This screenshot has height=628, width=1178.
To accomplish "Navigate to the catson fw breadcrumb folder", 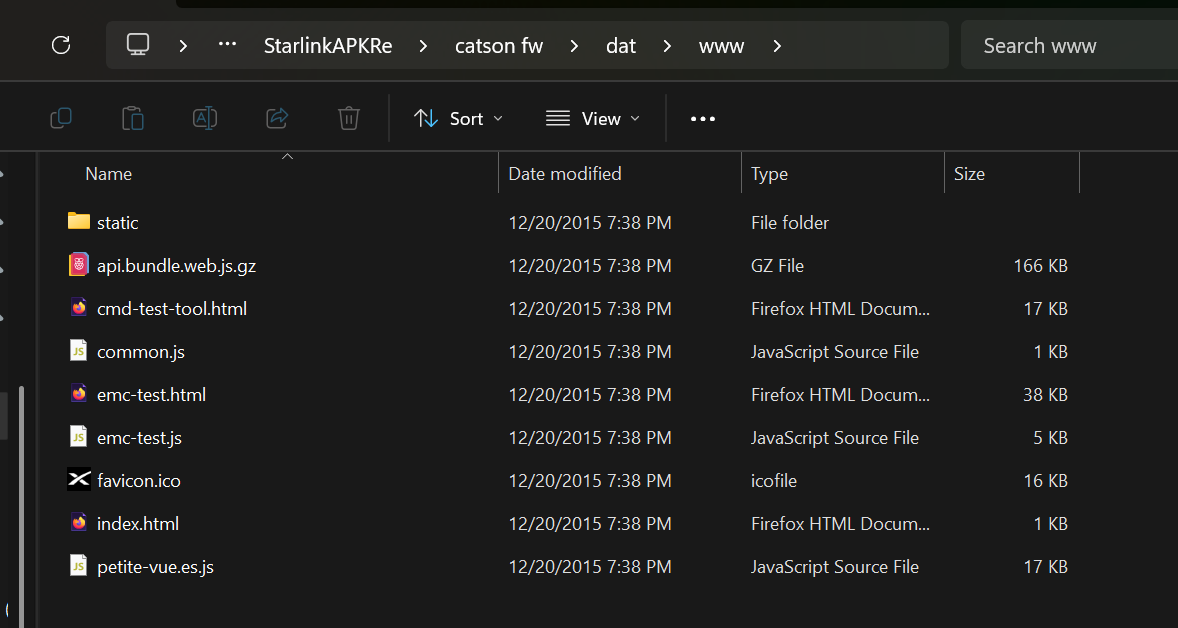I will (499, 46).
